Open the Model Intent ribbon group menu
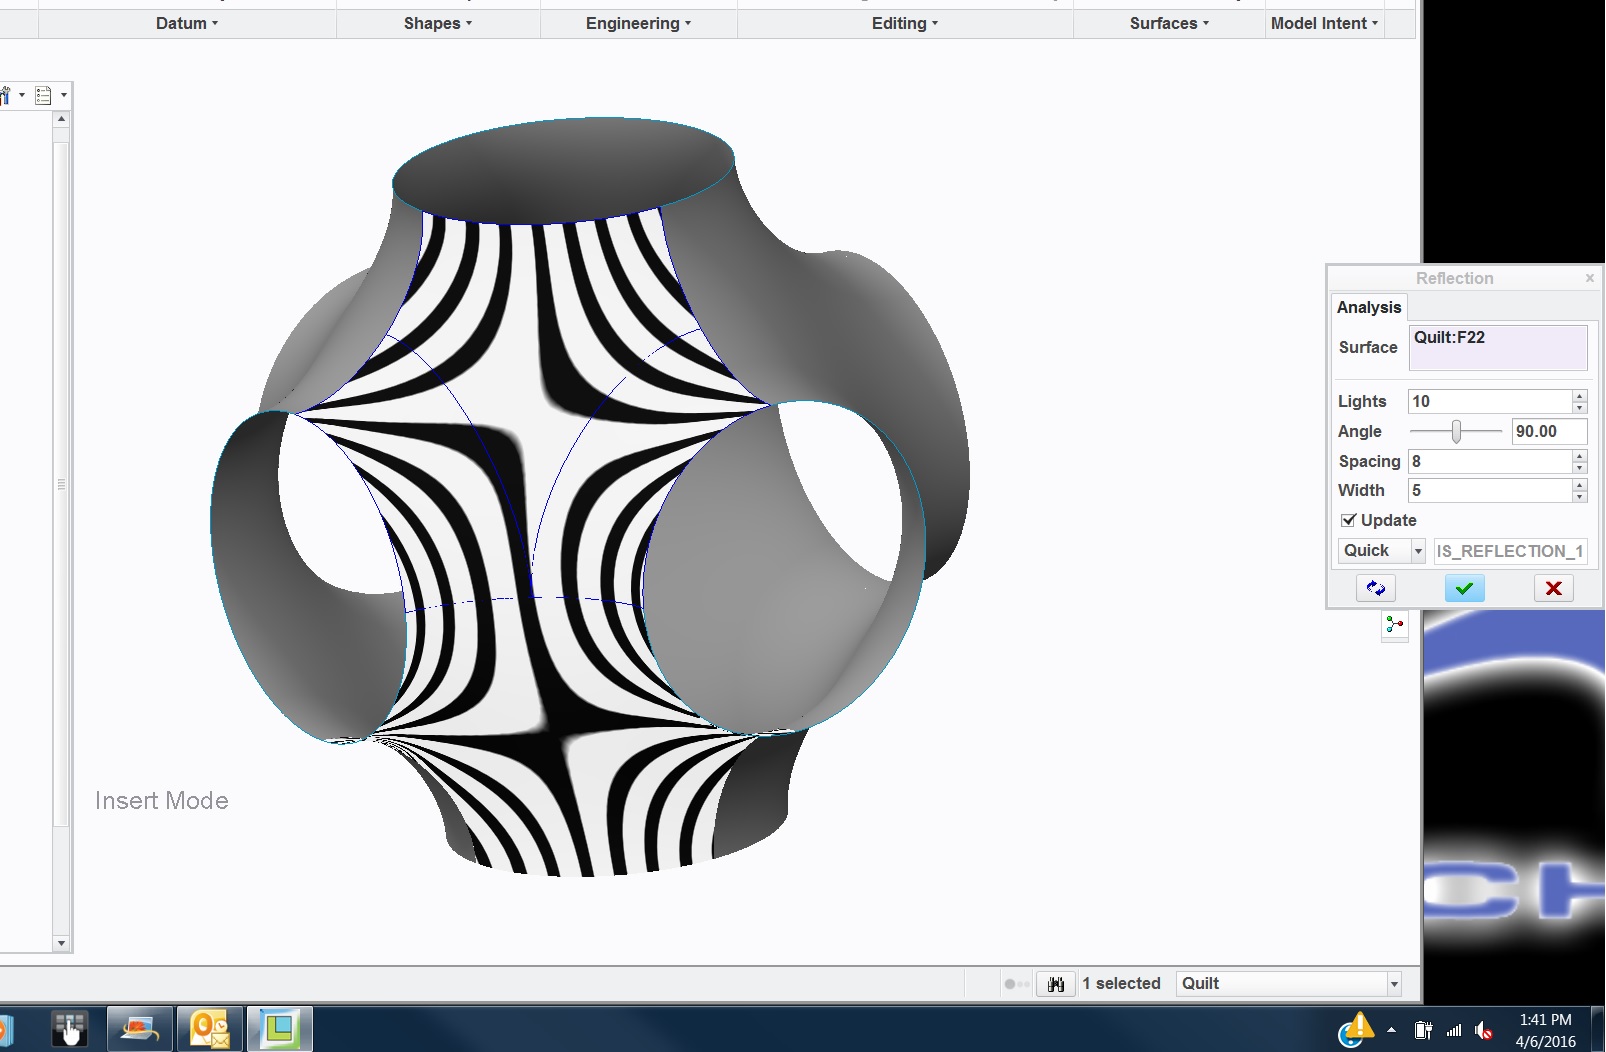The image size is (1606, 1052). point(1324,23)
